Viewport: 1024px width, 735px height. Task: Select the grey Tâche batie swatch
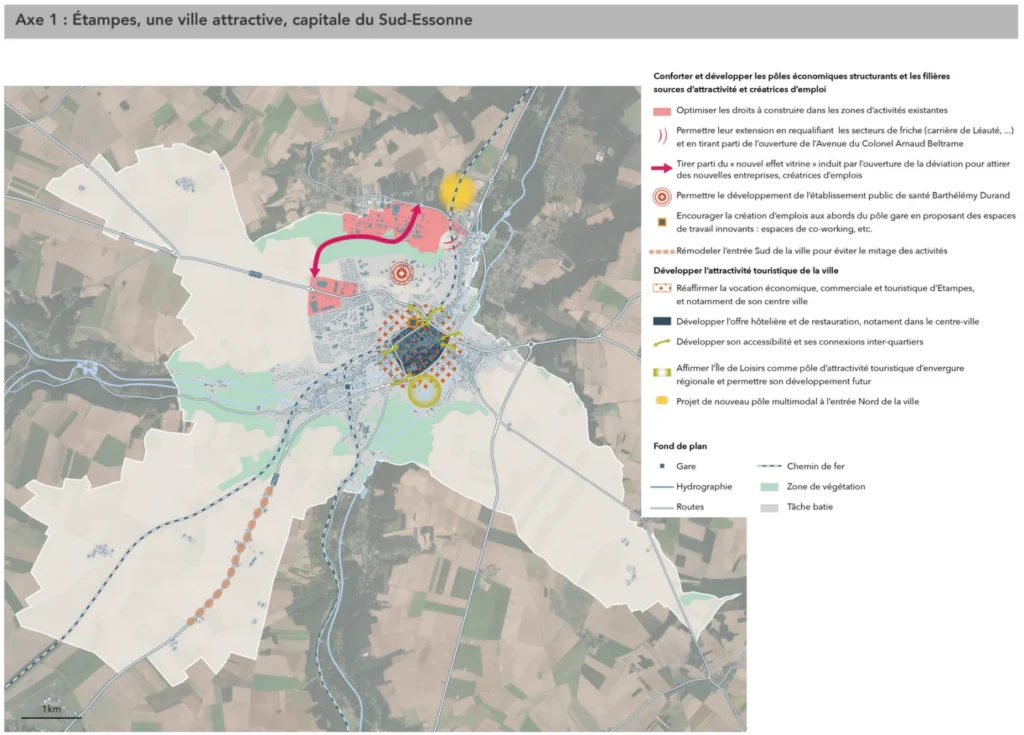pyautogui.click(x=770, y=507)
